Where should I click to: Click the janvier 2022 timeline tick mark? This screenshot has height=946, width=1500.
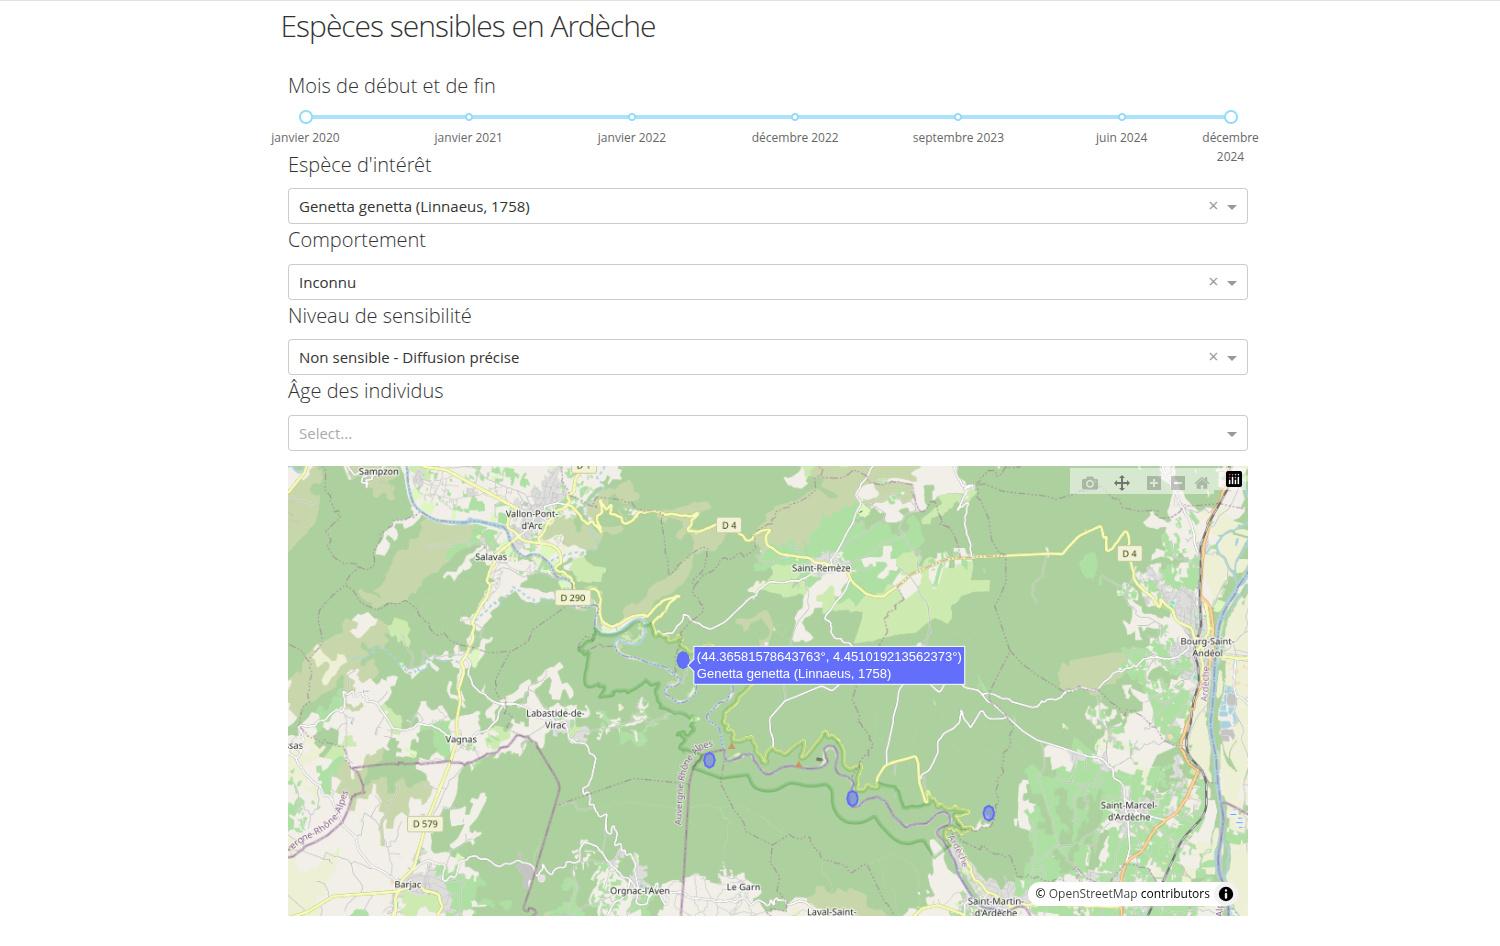[x=631, y=117]
